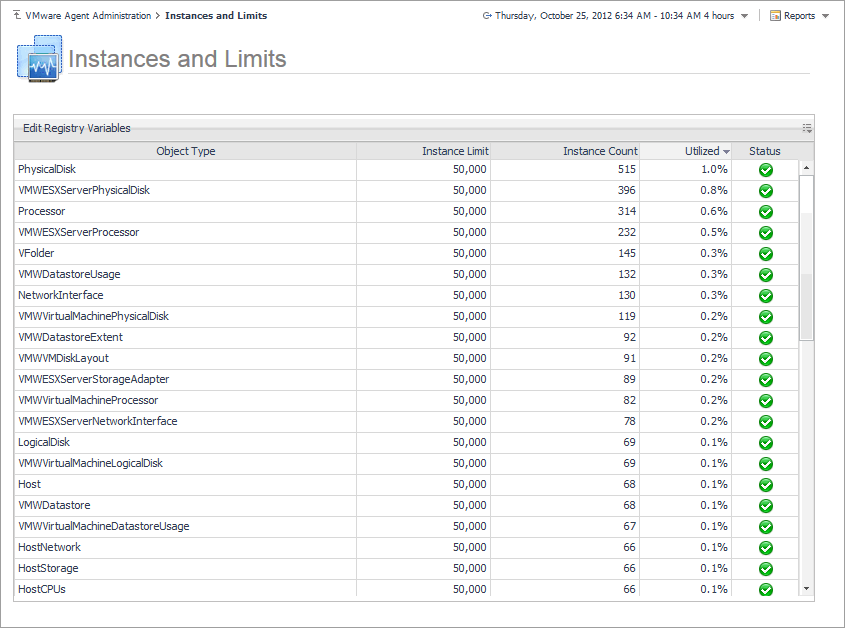The width and height of the screenshot is (845, 628).
Task: Open the time range dropdown
Action: pos(744,16)
